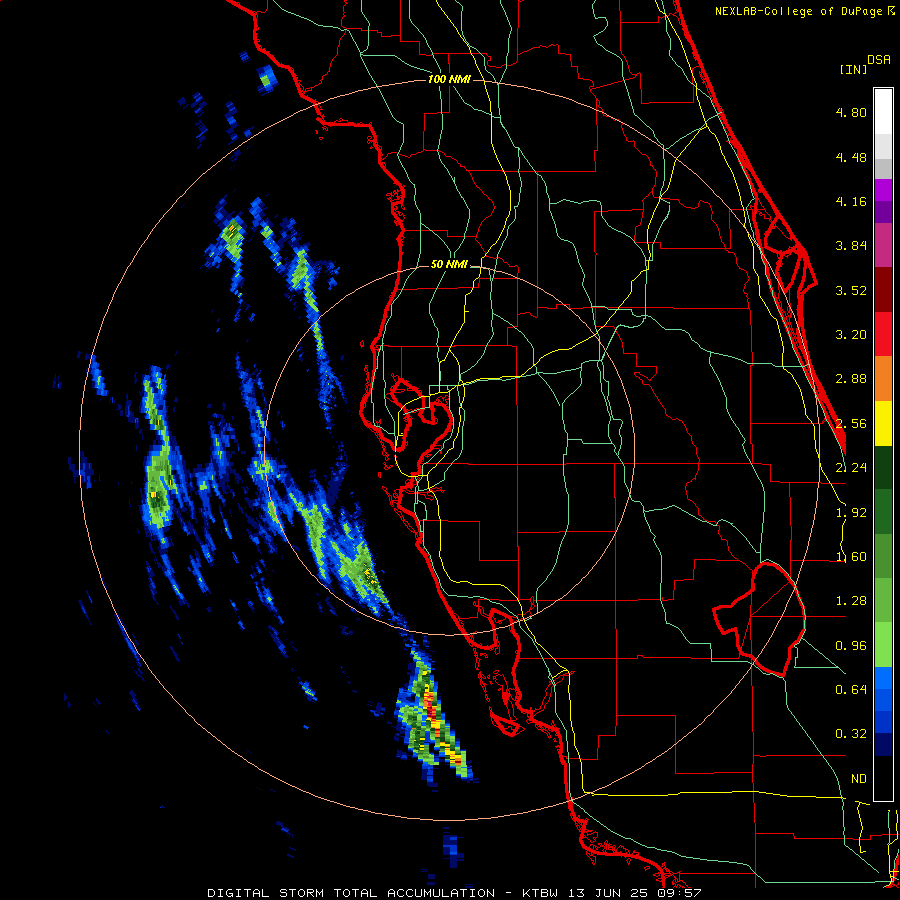Pick the yellow legend swatch
The image size is (900, 900).
[x=883, y=423]
